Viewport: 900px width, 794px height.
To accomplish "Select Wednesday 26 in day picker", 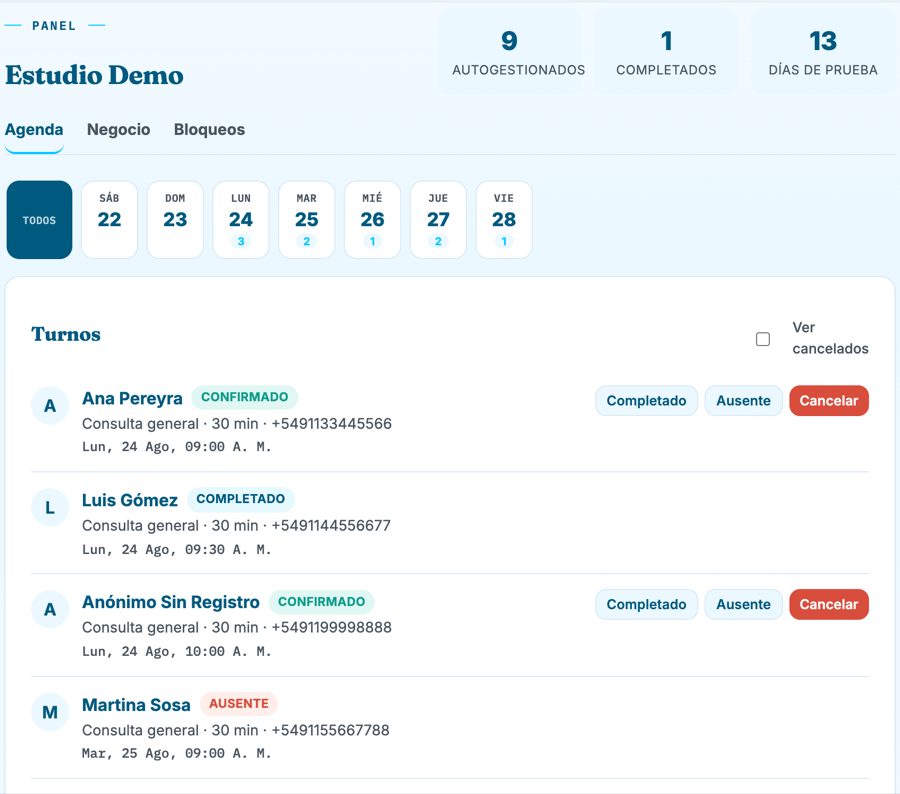I will coord(373,220).
